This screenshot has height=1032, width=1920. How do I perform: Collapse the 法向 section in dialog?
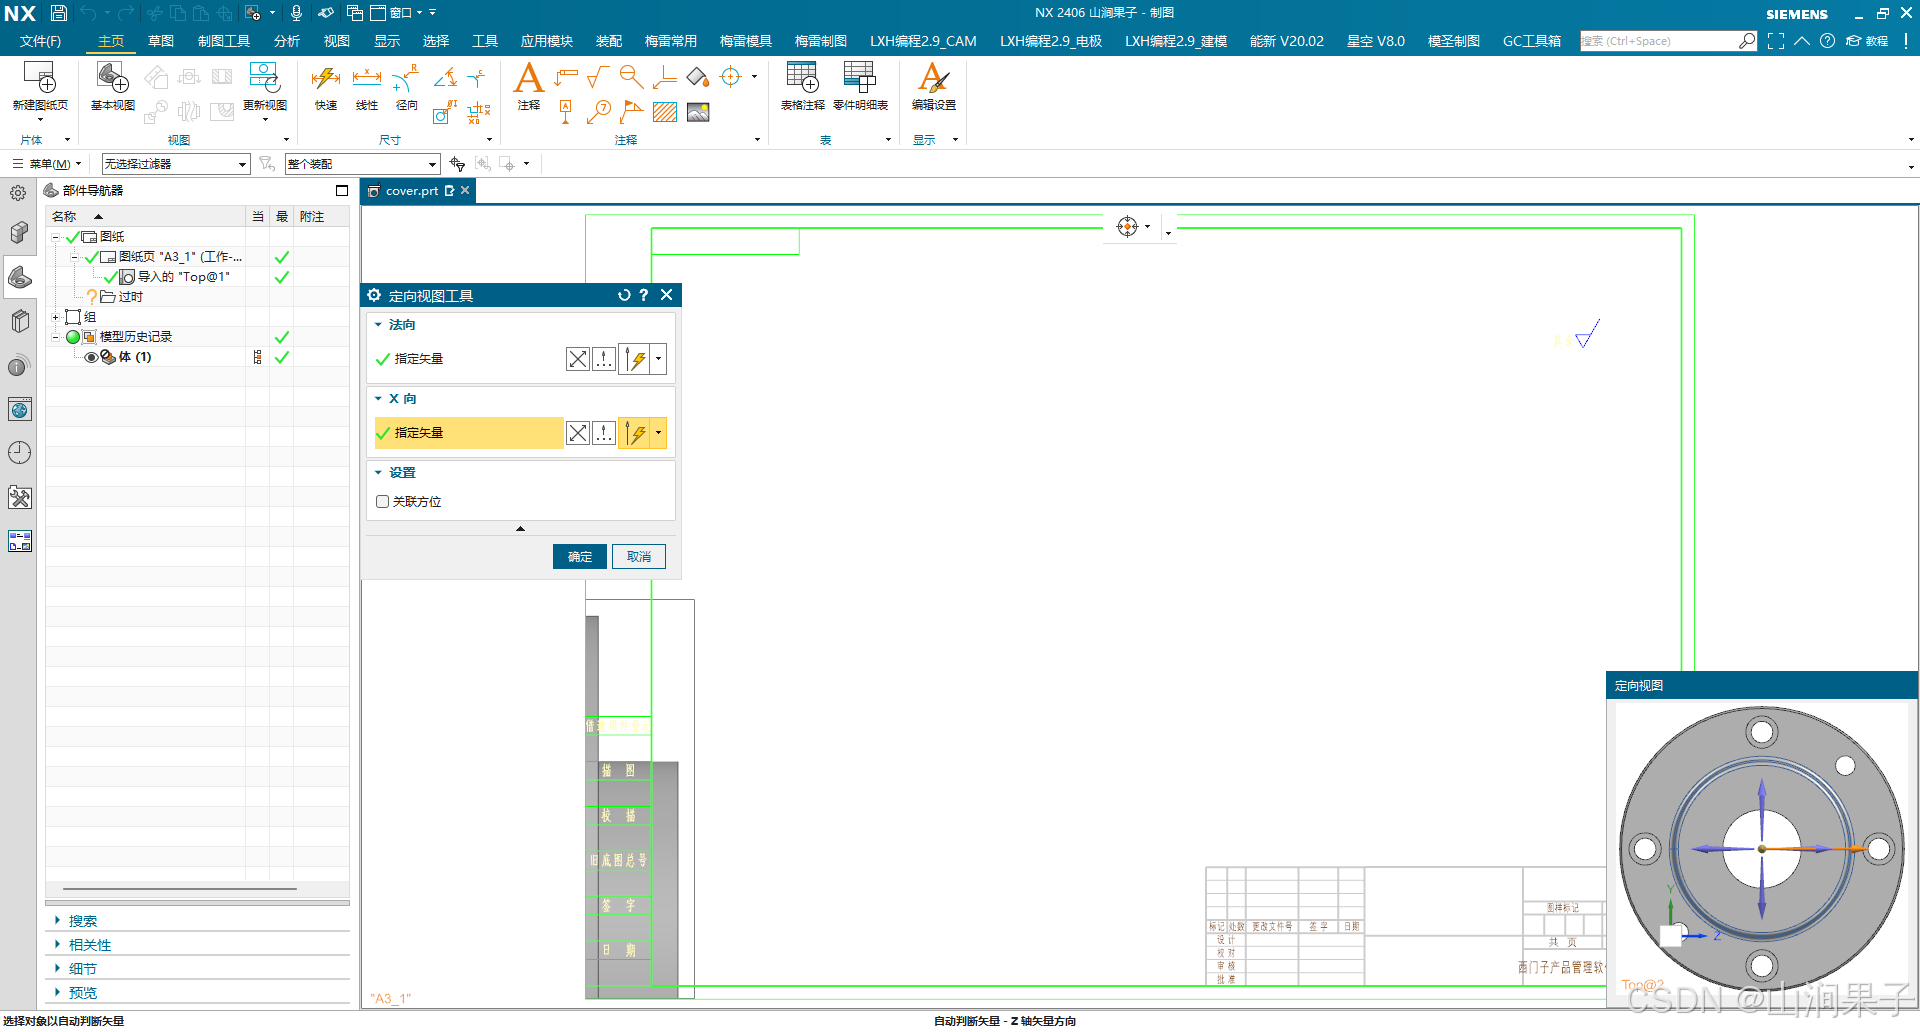pyautogui.click(x=378, y=325)
